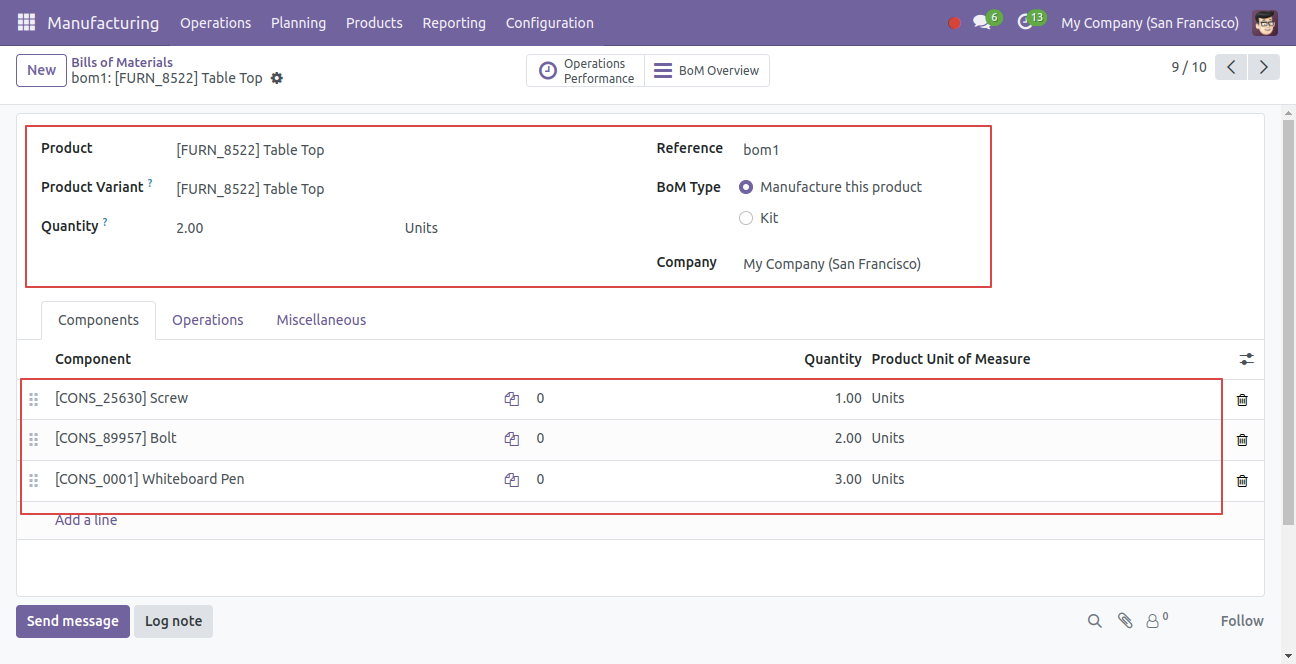Click the red recording indicator dot
The width and height of the screenshot is (1296, 664).
(x=954, y=23)
